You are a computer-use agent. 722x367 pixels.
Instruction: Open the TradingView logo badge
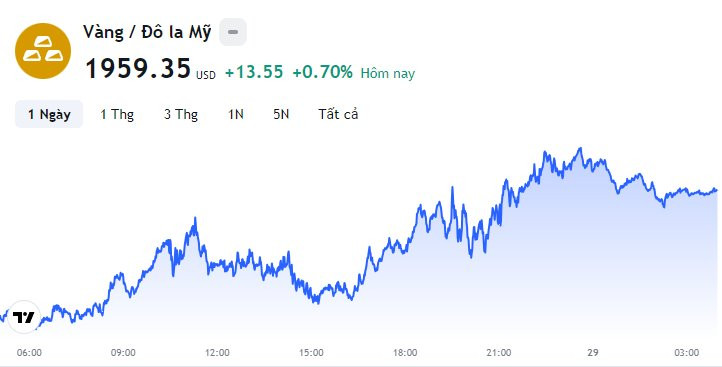point(23,317)
